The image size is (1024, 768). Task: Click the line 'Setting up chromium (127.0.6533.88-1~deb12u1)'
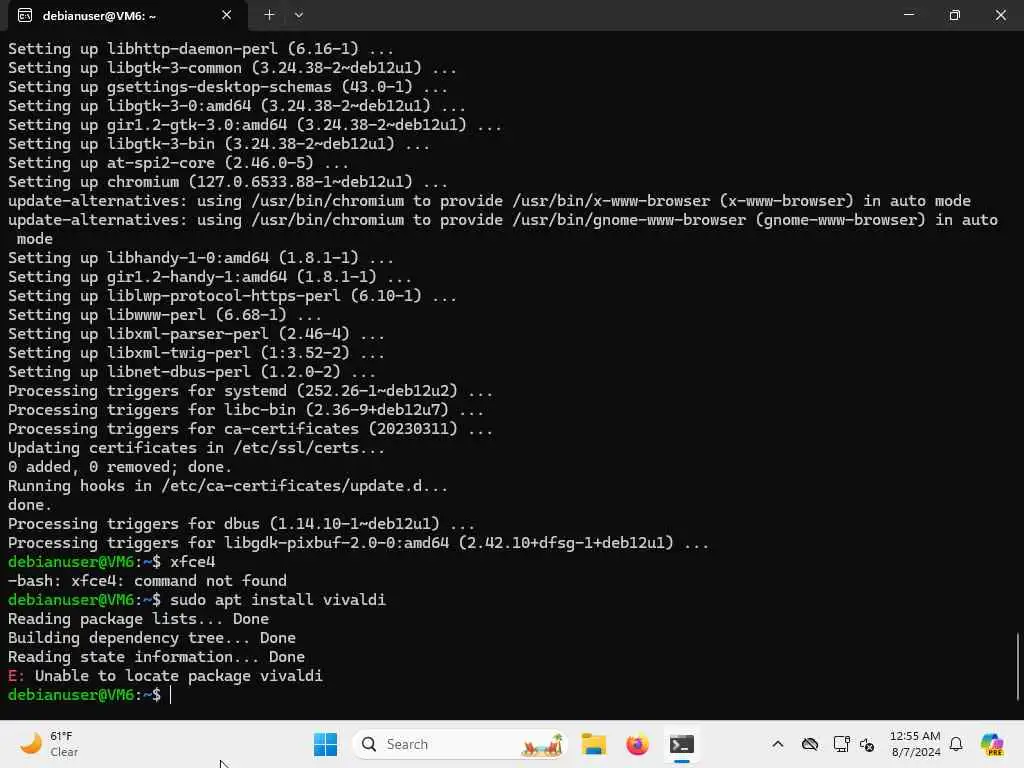click(228, 182)
